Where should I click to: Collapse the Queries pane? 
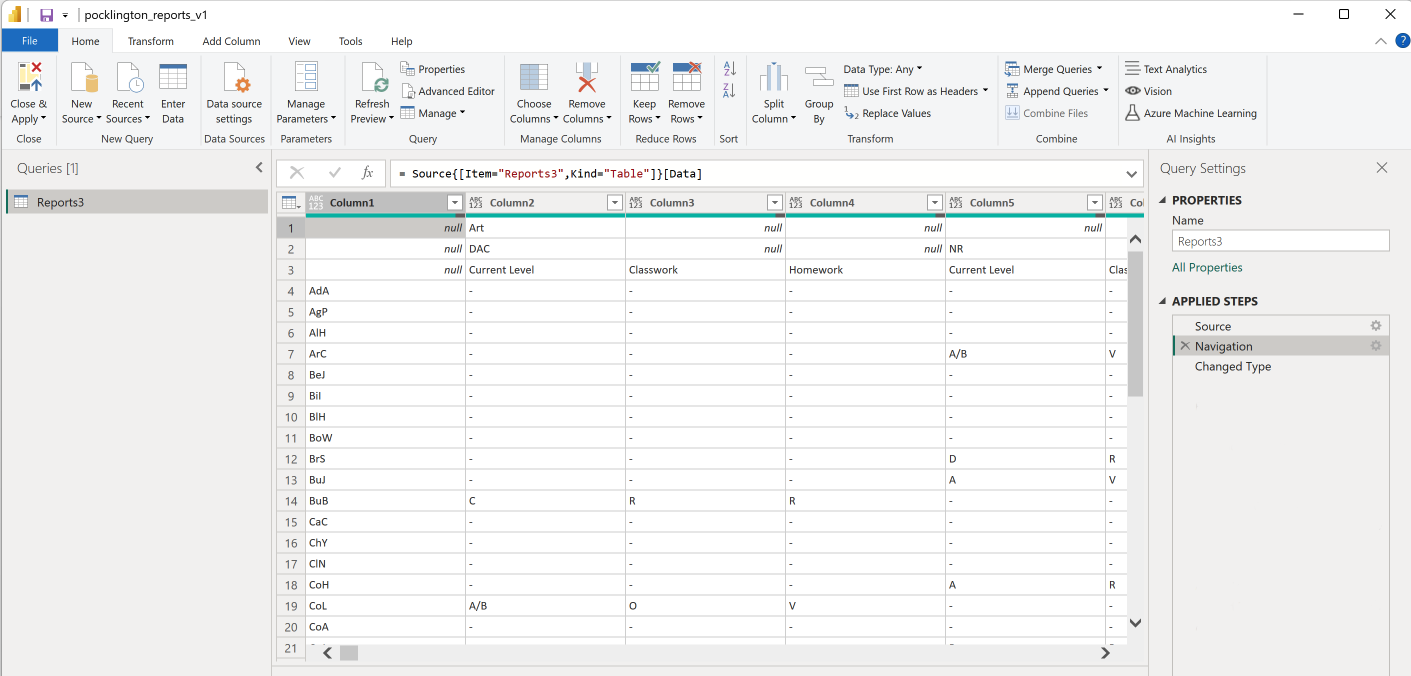259,168
